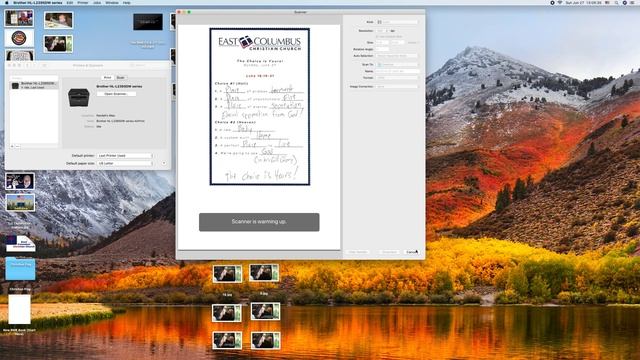640x360 pixels.
Task: Open the Auto Selection dropdown
Action: pyautogui.click(x=397, y=56)
